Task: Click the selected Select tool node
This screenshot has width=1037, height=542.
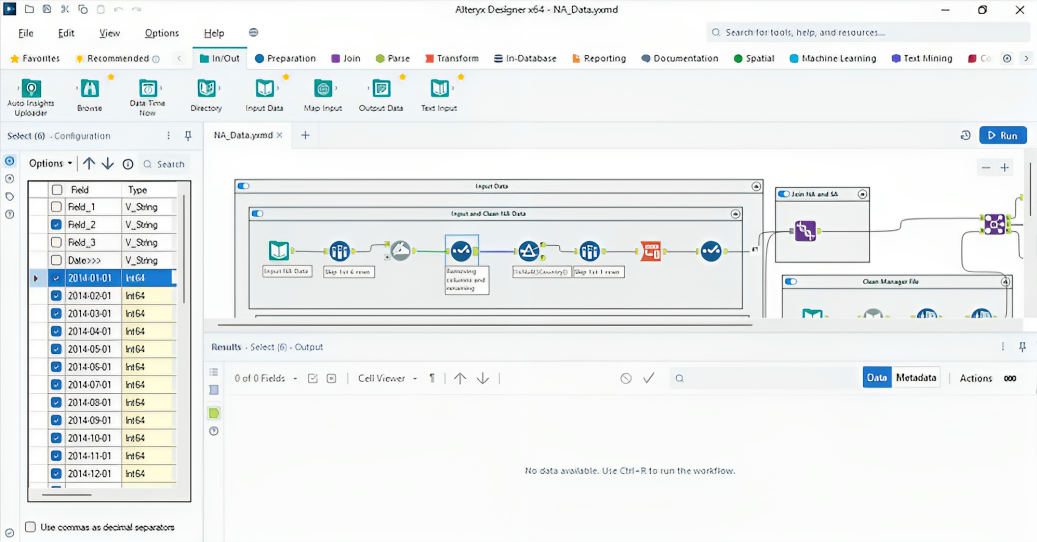Action: (461, 251)
